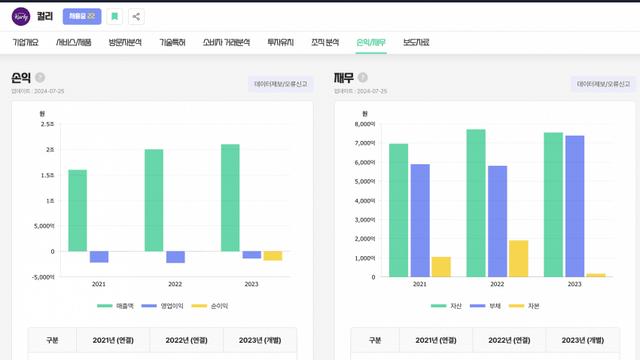Click the 2023 green asset bar in 재무 chart
The height and width of the screenshot is (360, 640).
click(x=553, y=204)
